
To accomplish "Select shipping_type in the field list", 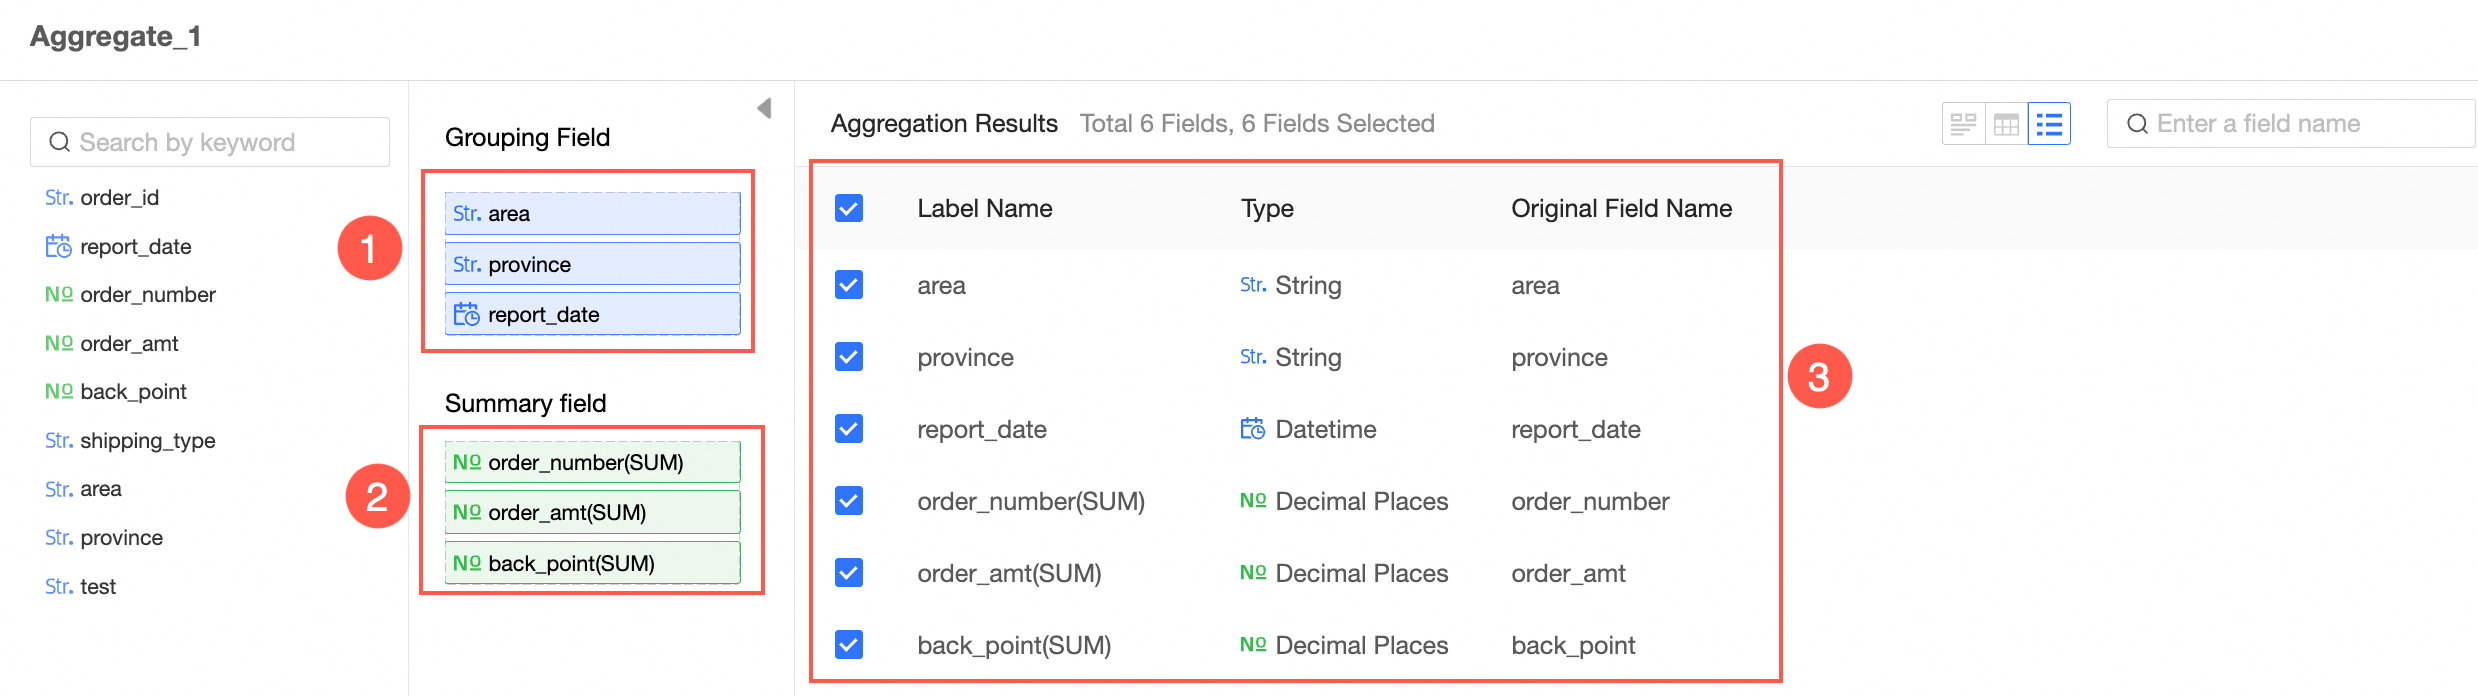I will click(x=147, y=441).
